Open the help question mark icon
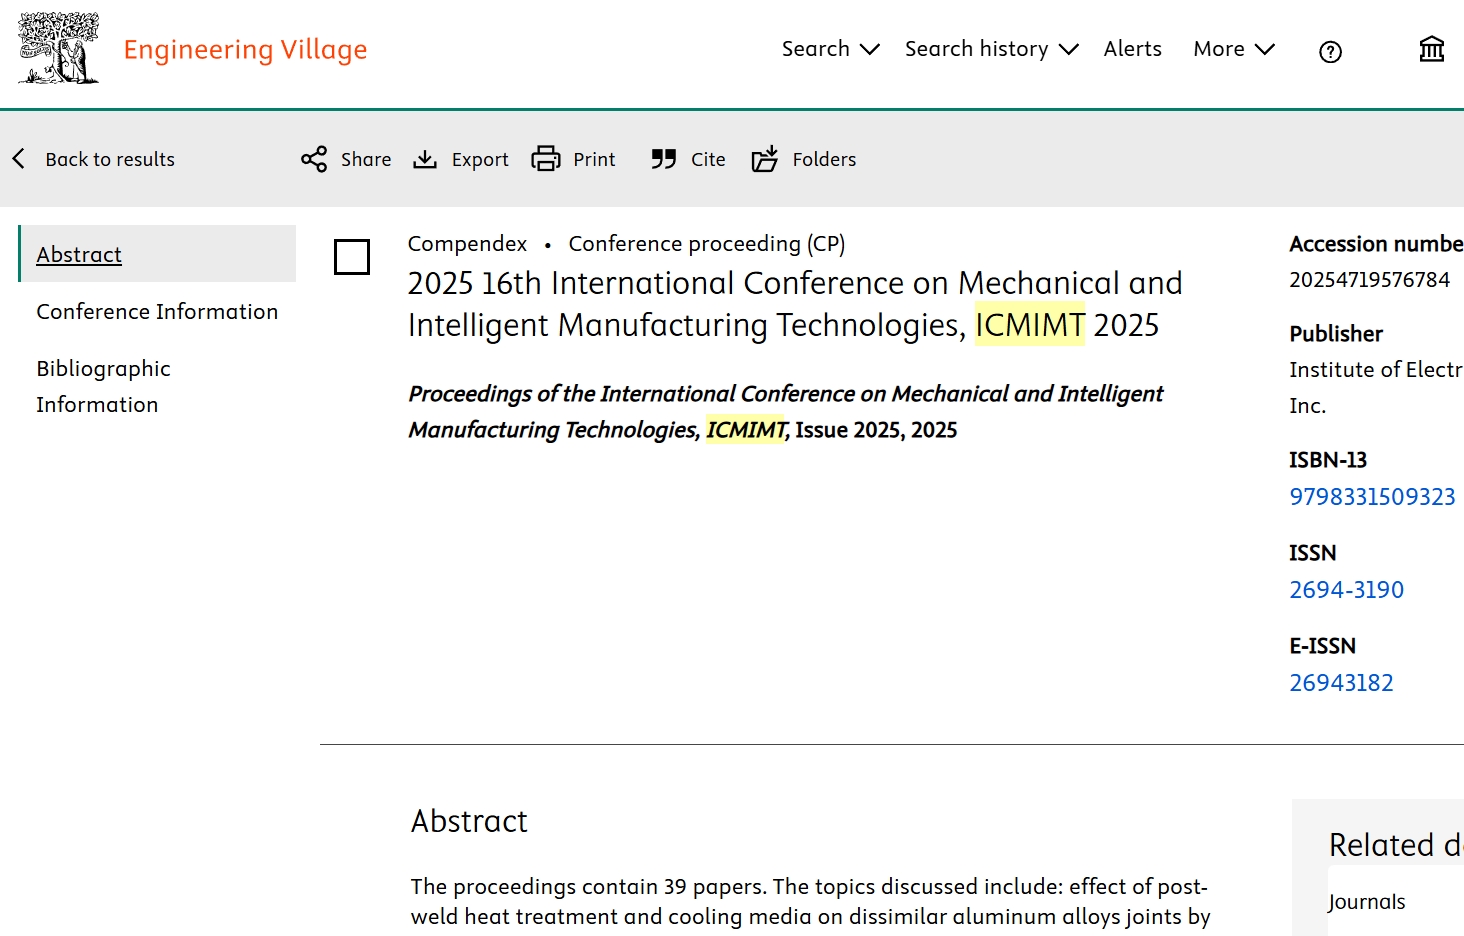 (x=1330, y=52)
